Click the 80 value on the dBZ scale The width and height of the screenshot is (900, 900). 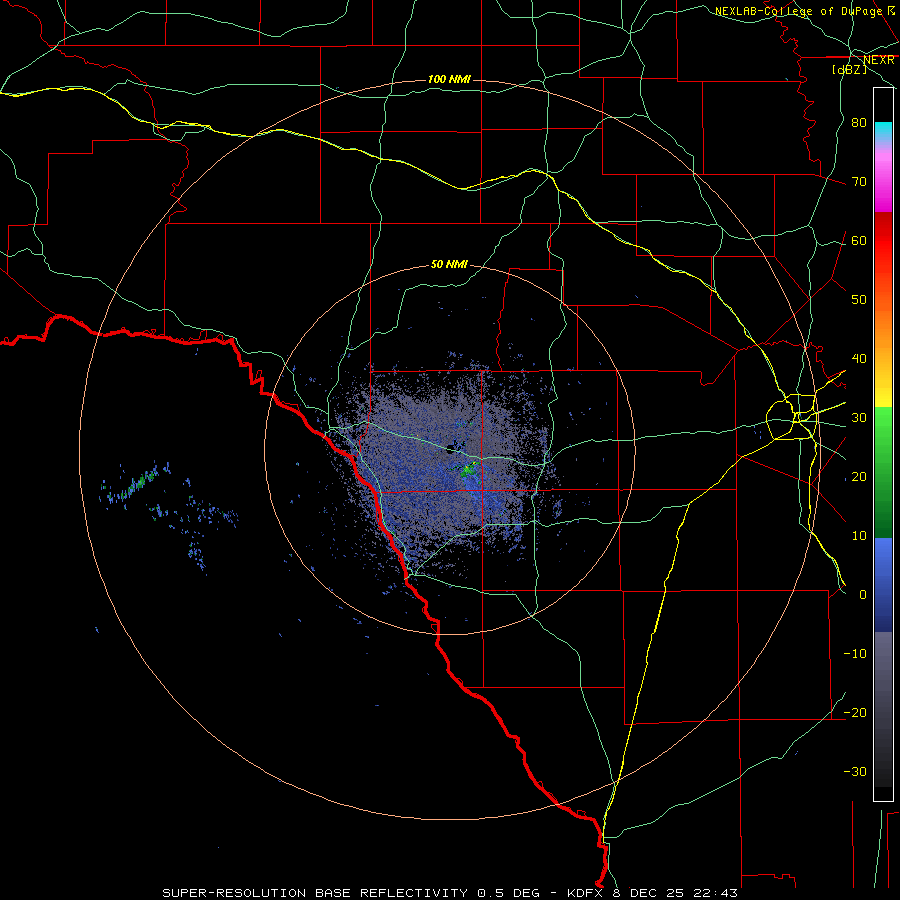859,122
